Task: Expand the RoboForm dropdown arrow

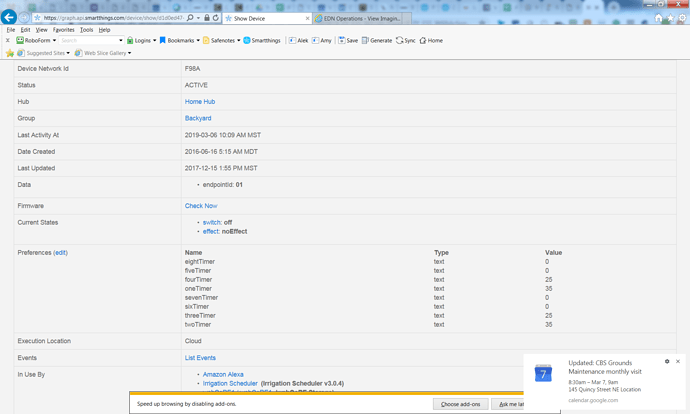Action: coord(54,40)
